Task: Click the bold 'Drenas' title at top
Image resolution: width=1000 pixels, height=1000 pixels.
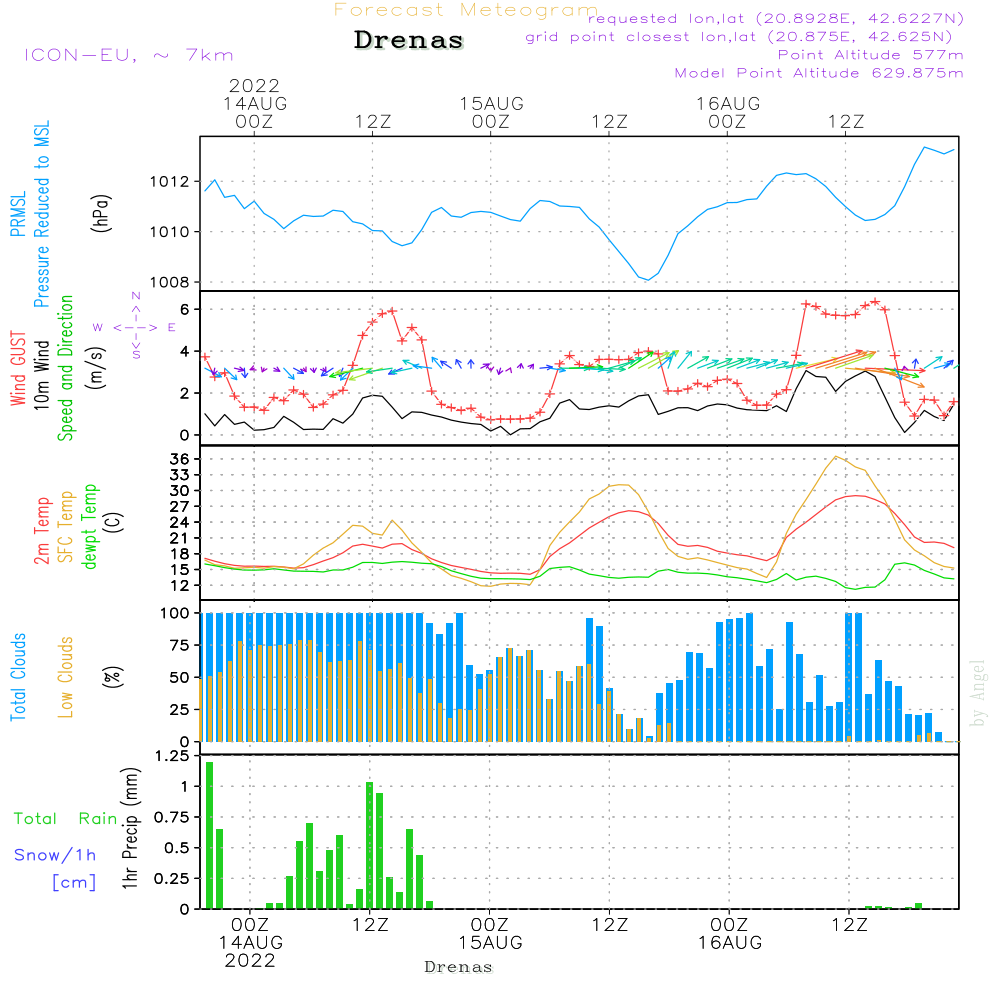Action: pos(409,40)
